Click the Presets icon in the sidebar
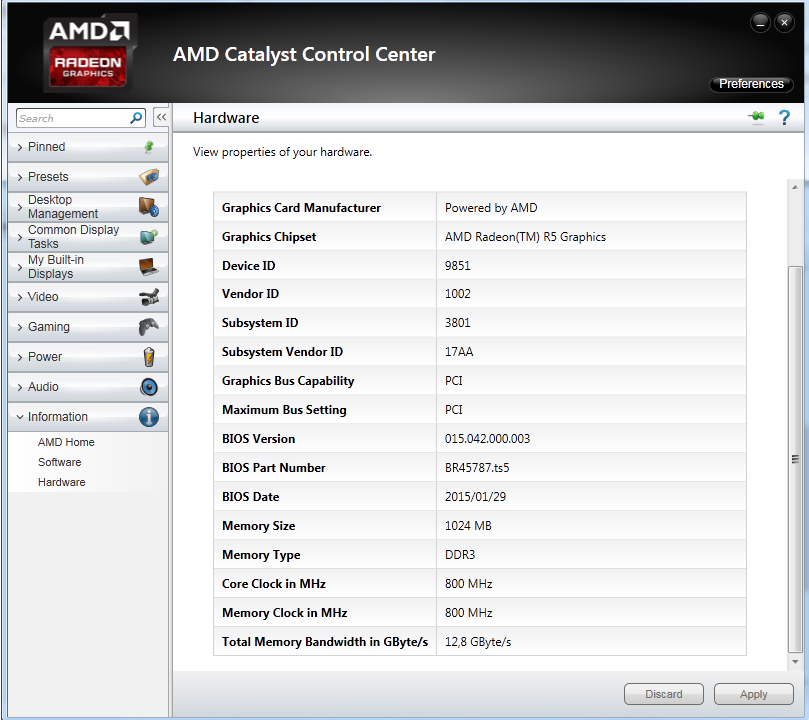 (x=149, y=177)
